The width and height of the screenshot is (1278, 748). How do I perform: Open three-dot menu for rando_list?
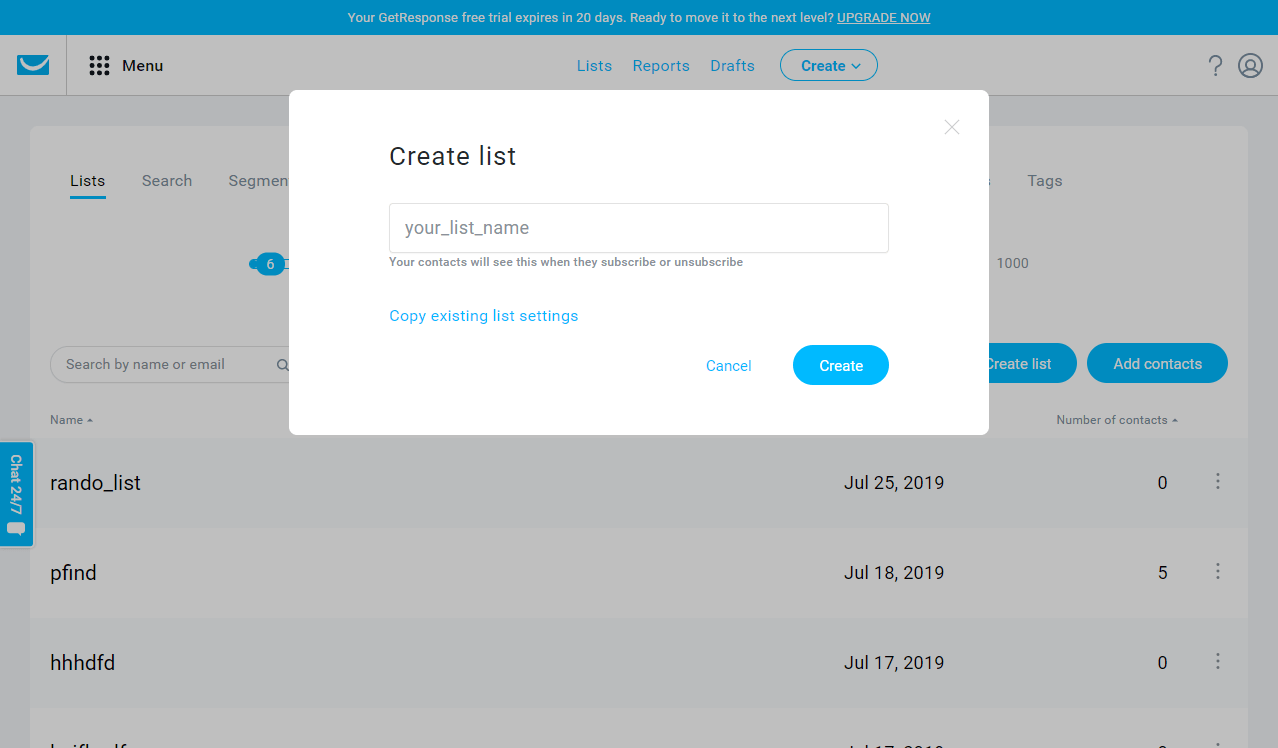pyautogui.click(x=1218, y=481)
